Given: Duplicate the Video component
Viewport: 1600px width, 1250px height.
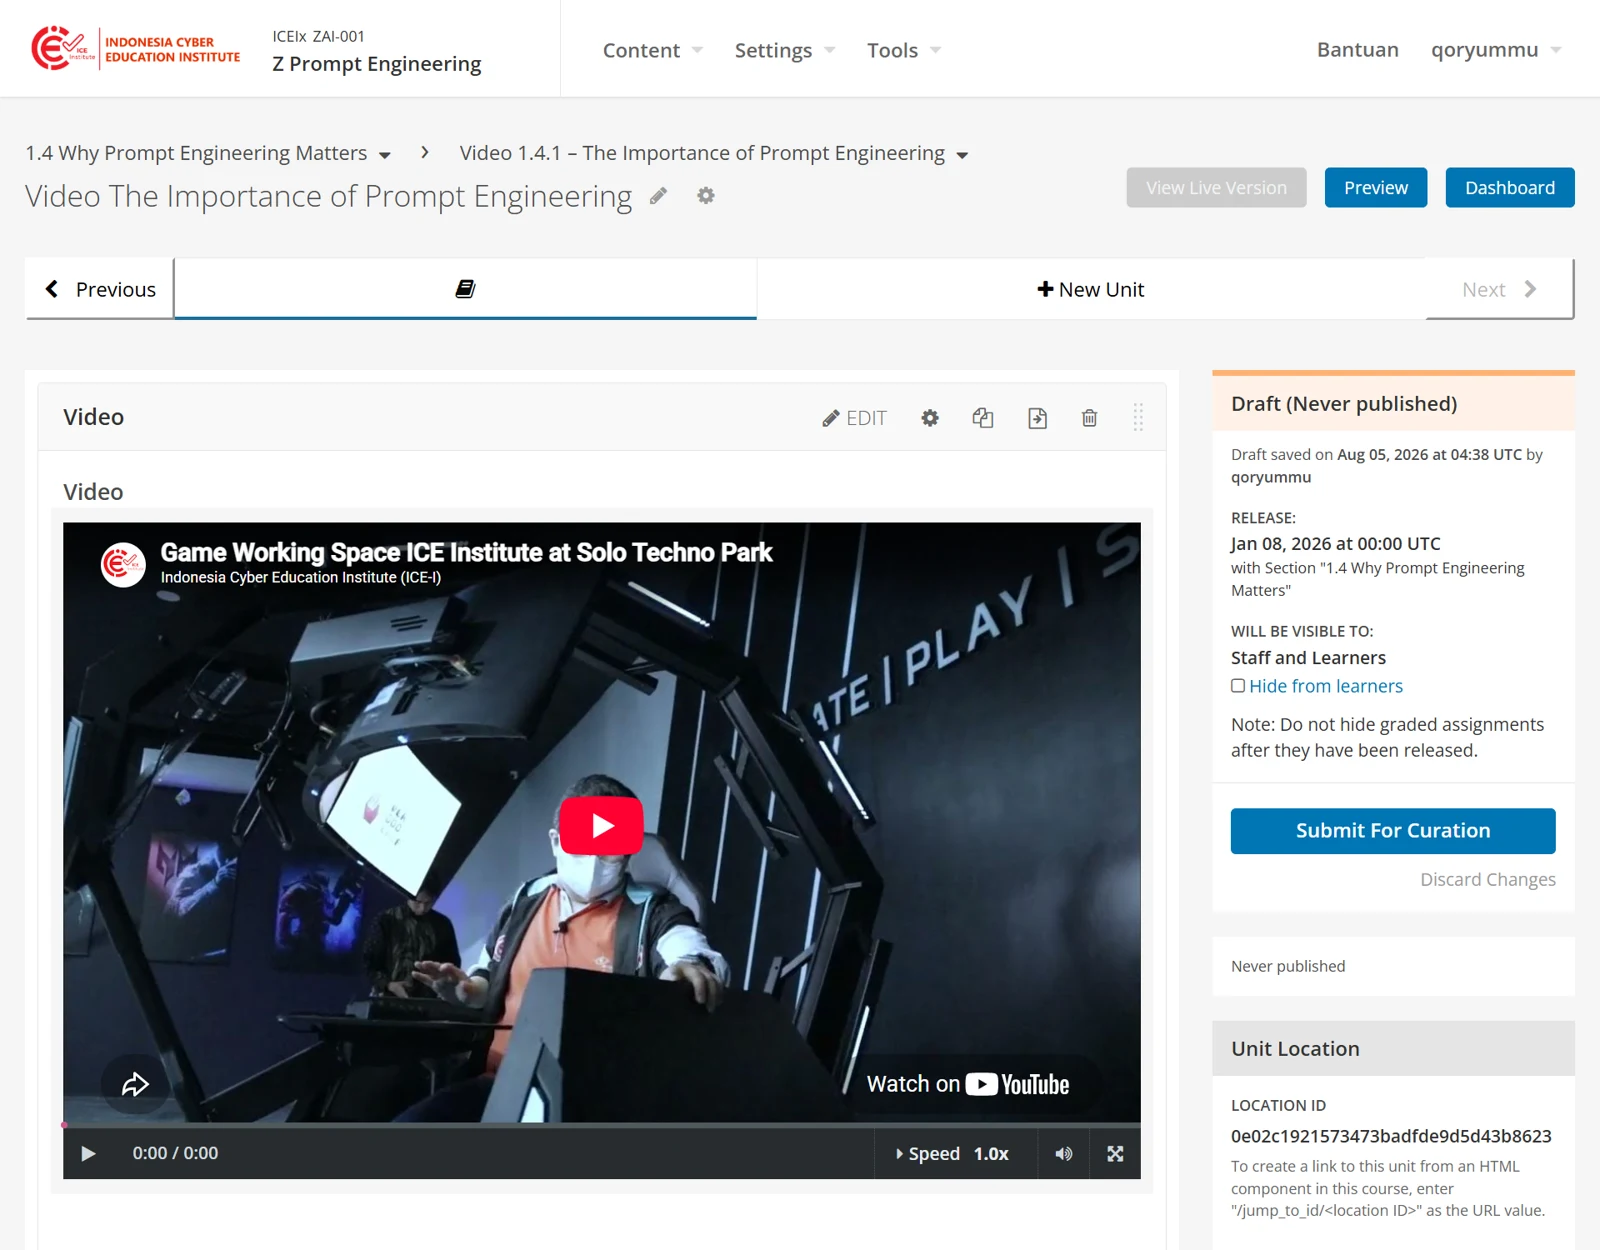Looking at the screenshot, I should point(983,418).
